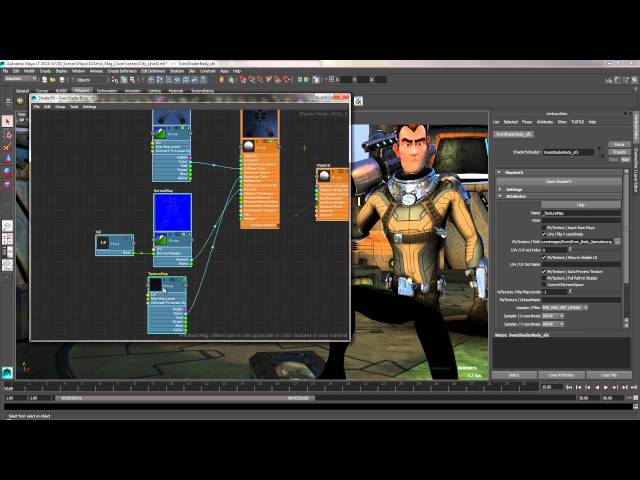Switch to the Lighting shelf tab
The height and width of the screenshot is (480, 640).
pyautogui.click(x=154, y=91)
